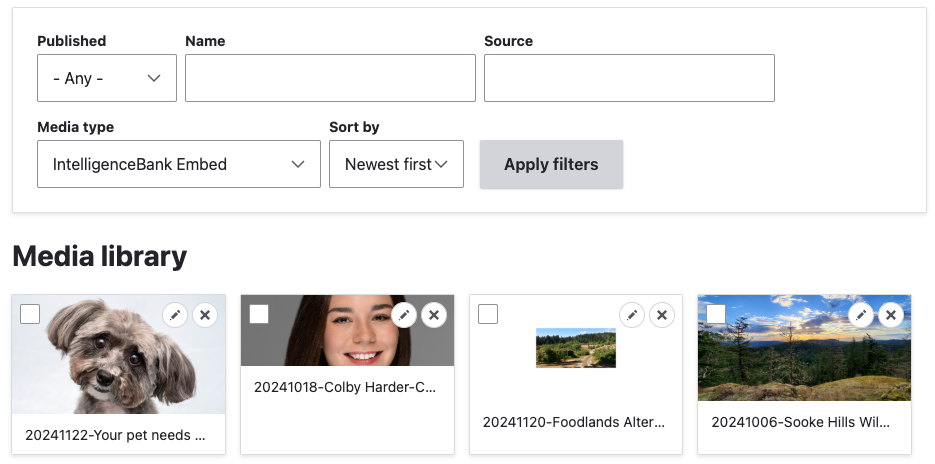Delete the pet dog media item

205,315
